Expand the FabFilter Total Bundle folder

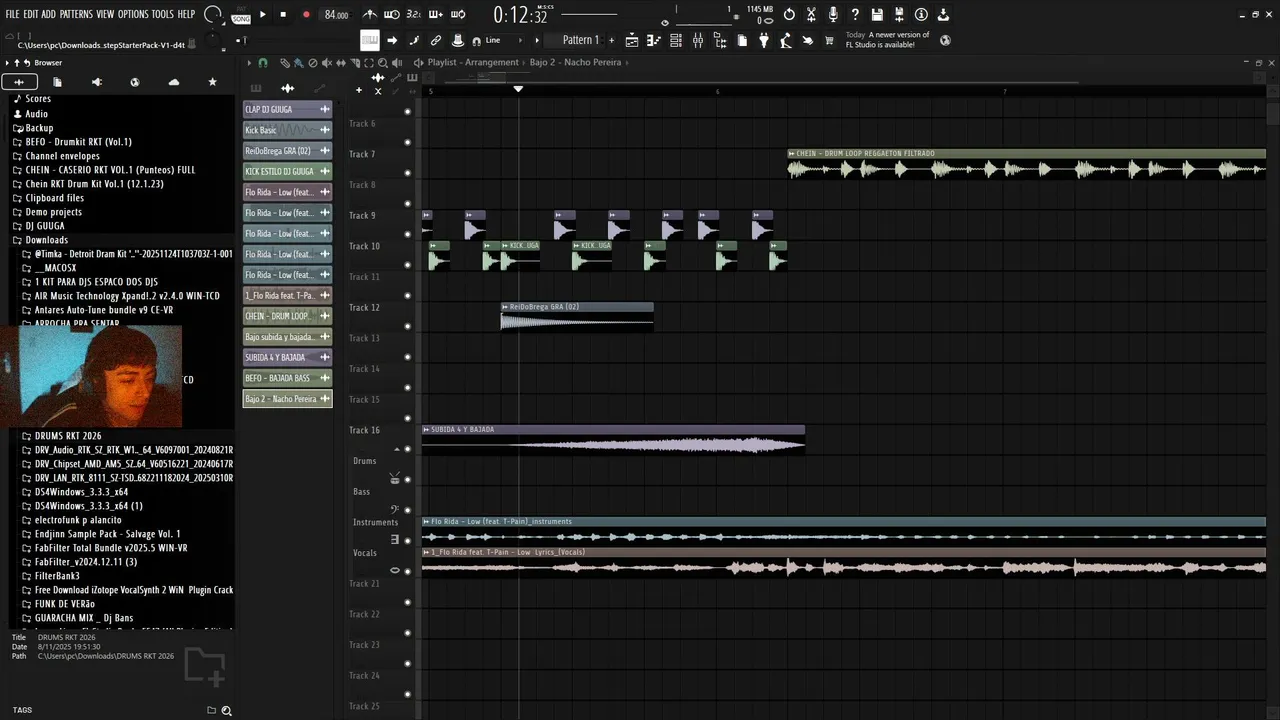[105, 548]
